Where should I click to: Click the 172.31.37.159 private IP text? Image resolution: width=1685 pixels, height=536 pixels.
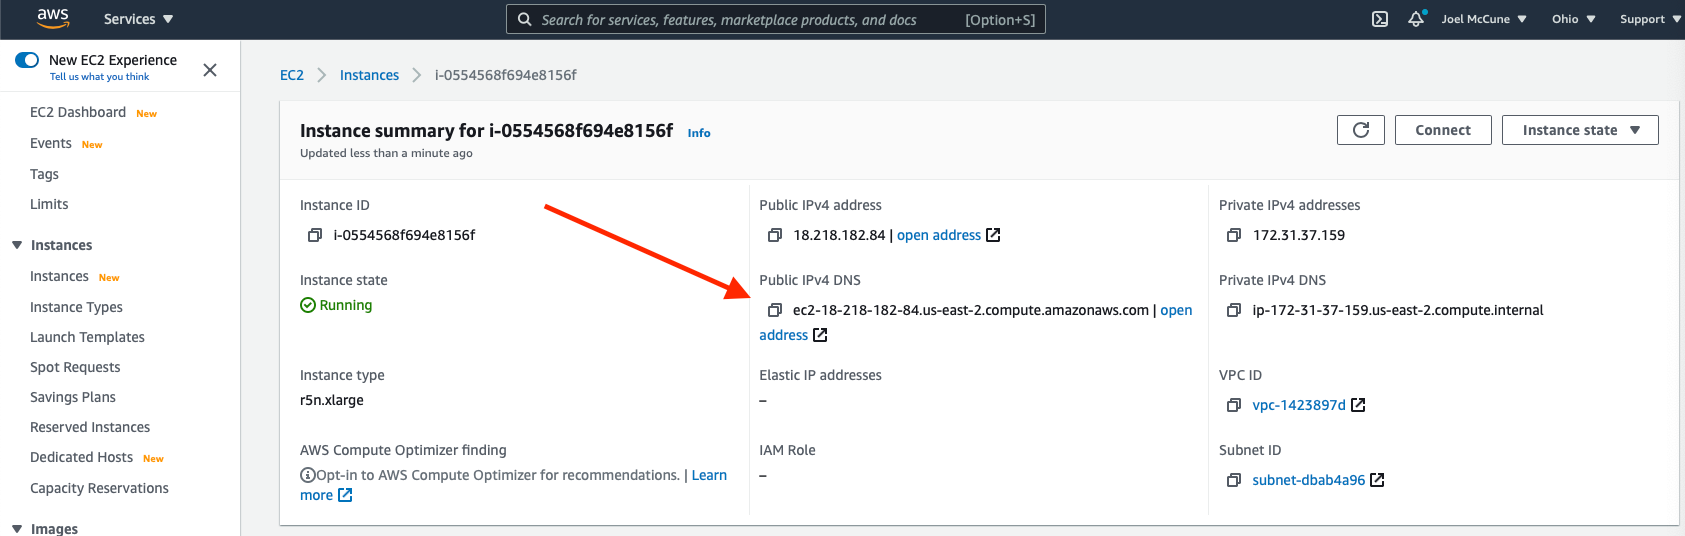[x=1299, y=235]
